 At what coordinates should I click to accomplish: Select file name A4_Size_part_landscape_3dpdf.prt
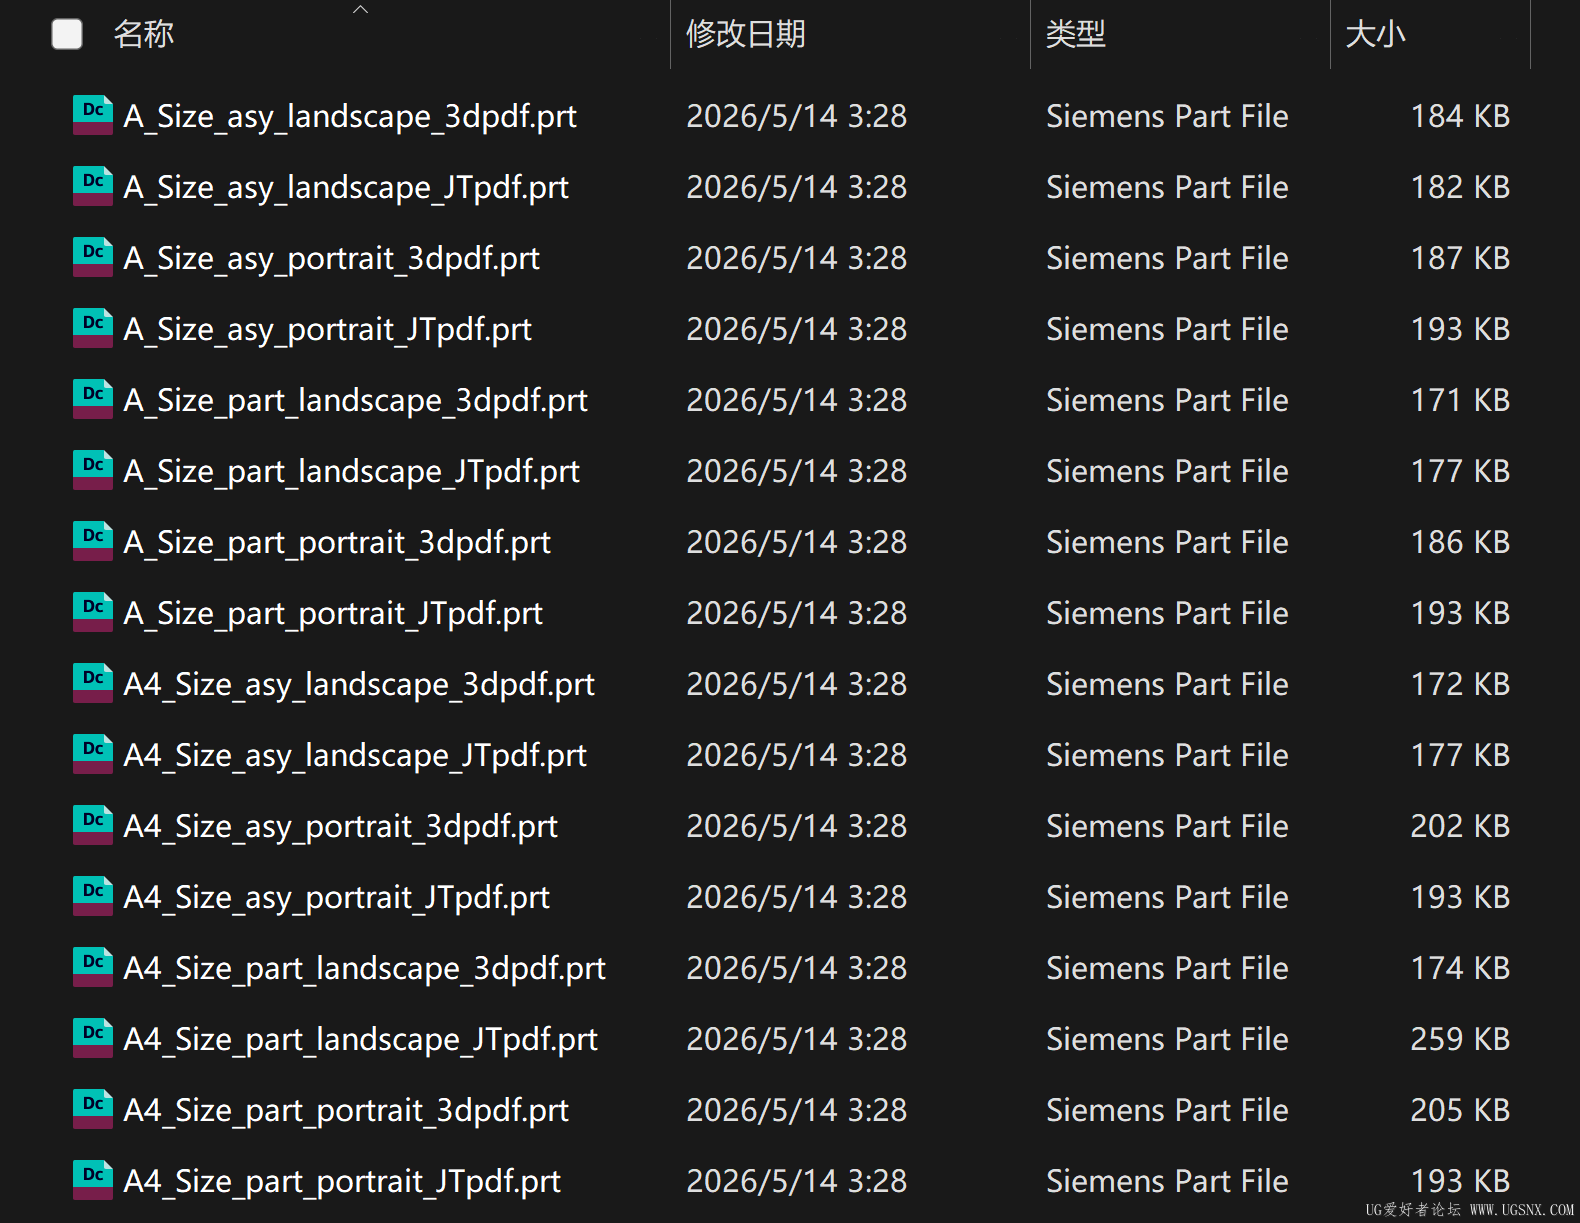pos(365,968)
